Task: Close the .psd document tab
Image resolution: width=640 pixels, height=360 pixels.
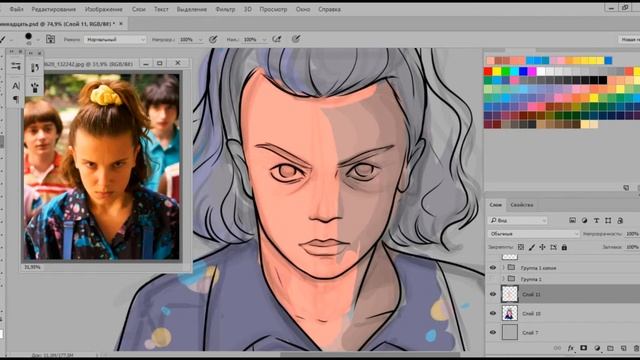Action: (121, 24)
